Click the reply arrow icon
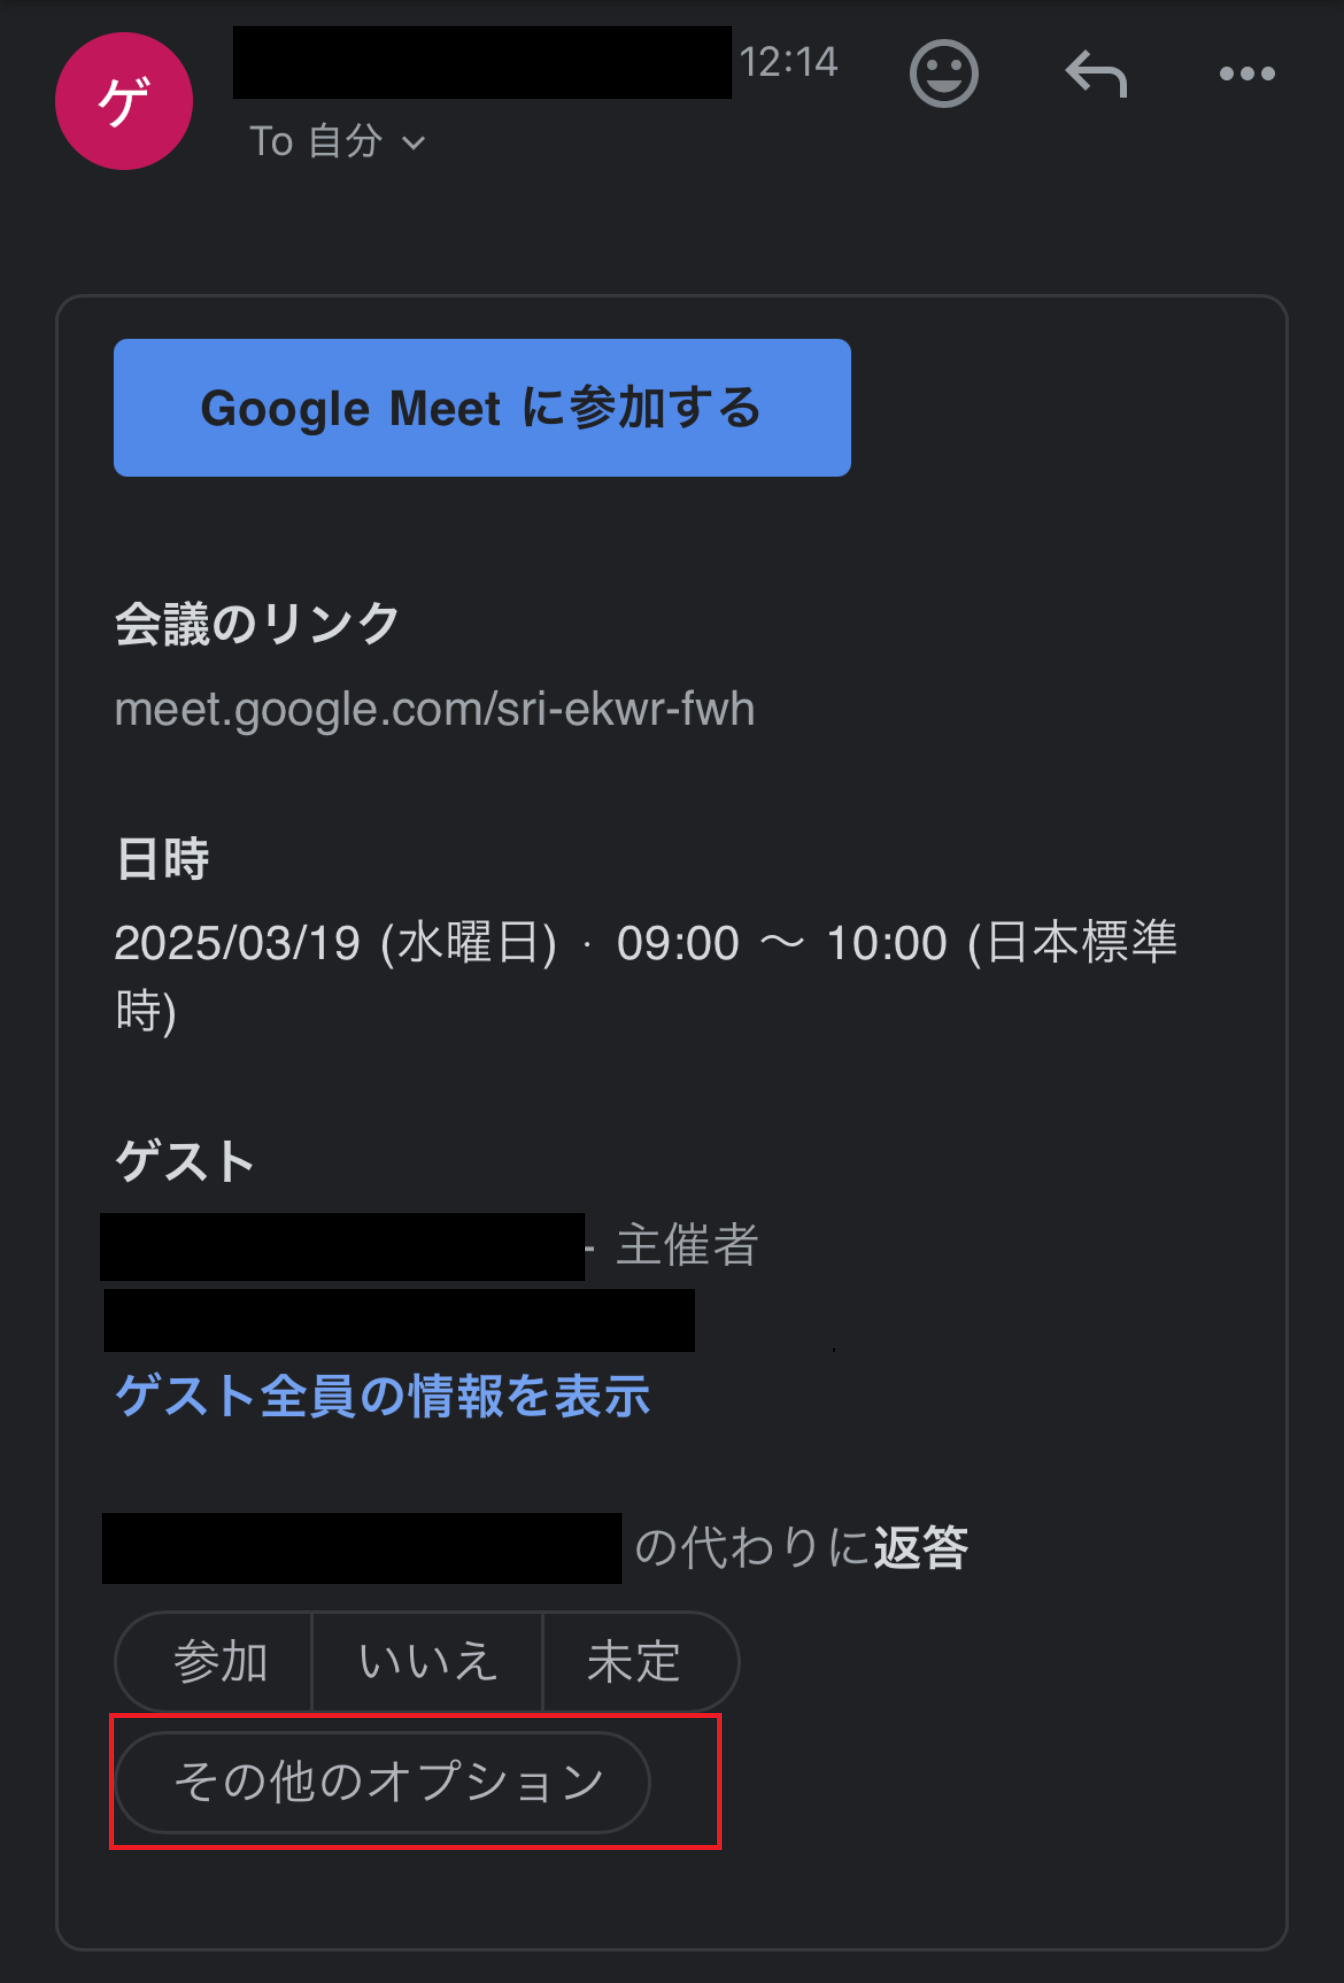 click(x=1096, y=74)
